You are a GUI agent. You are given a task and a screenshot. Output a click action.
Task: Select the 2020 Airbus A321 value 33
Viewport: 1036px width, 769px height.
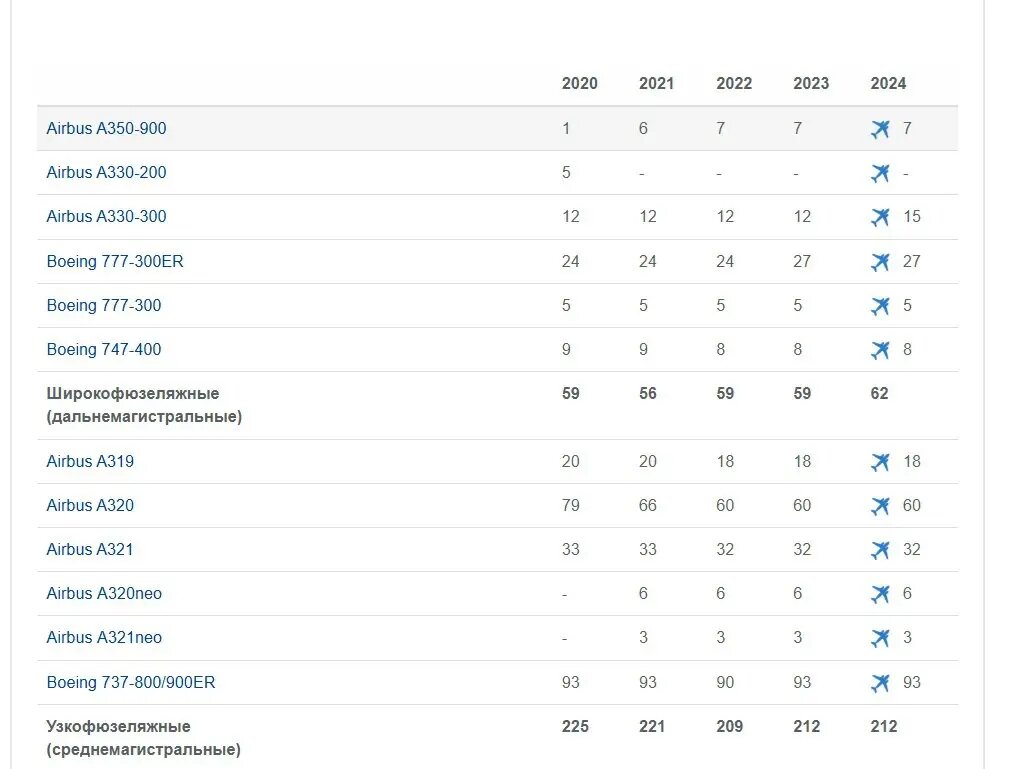tap(570, 550)
